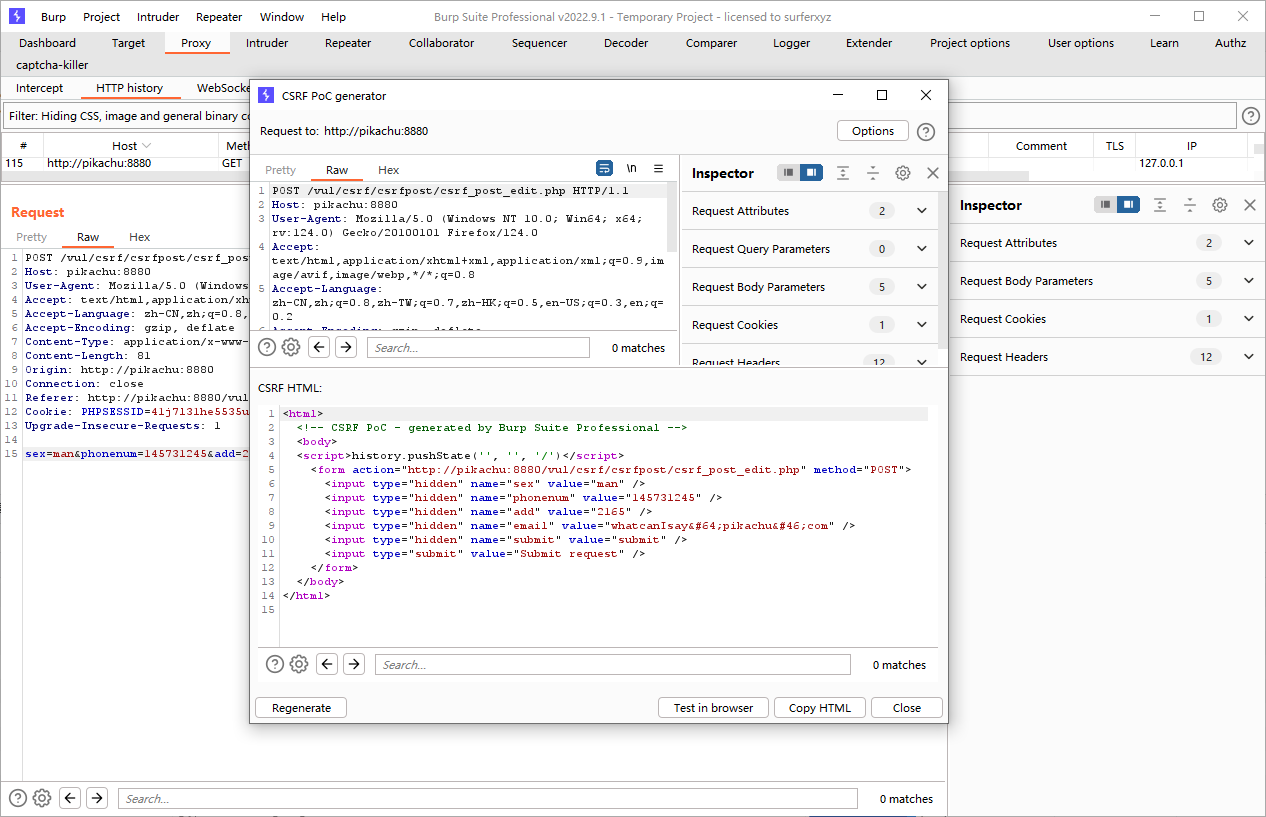Click Options button in CSRF PoC generator

[873, 131]
